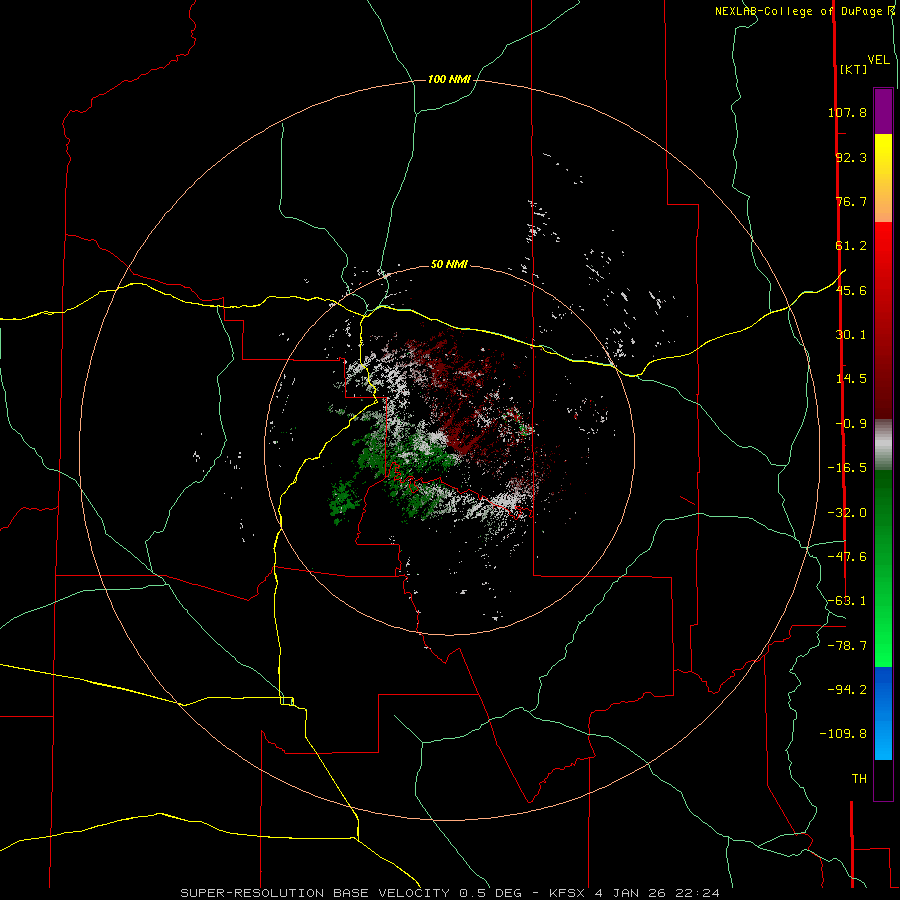Click the -94.2 legend value
This screenshot has width=900, height=900.
click(x=847, y=689)
